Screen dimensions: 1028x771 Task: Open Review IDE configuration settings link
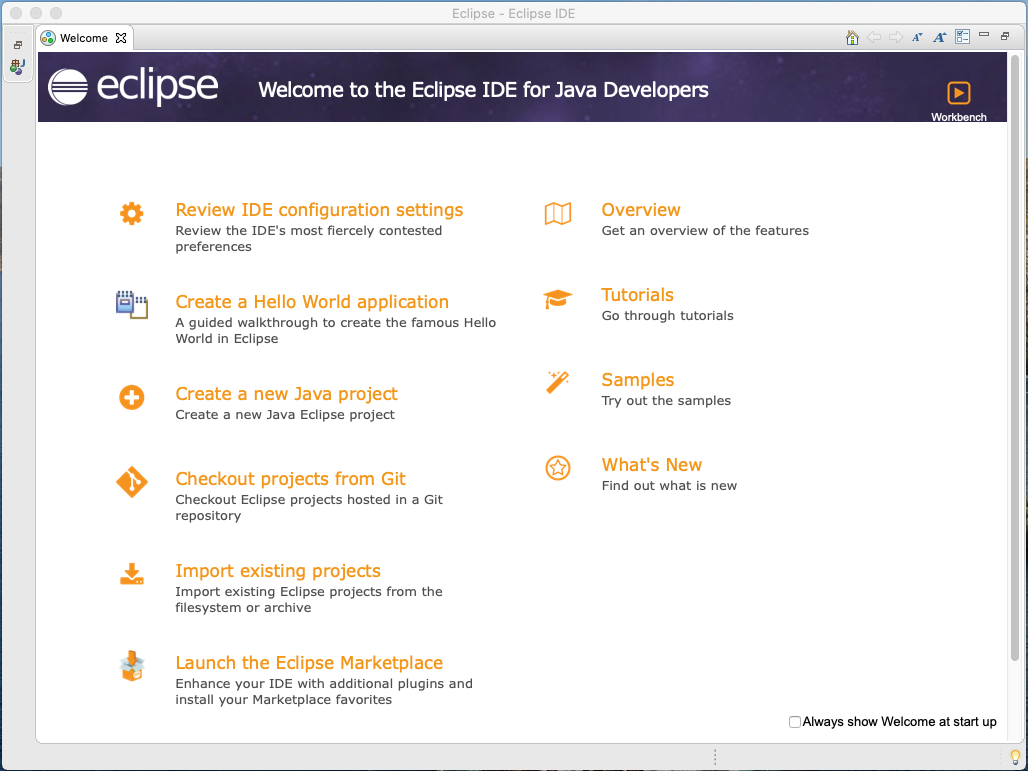319,210
